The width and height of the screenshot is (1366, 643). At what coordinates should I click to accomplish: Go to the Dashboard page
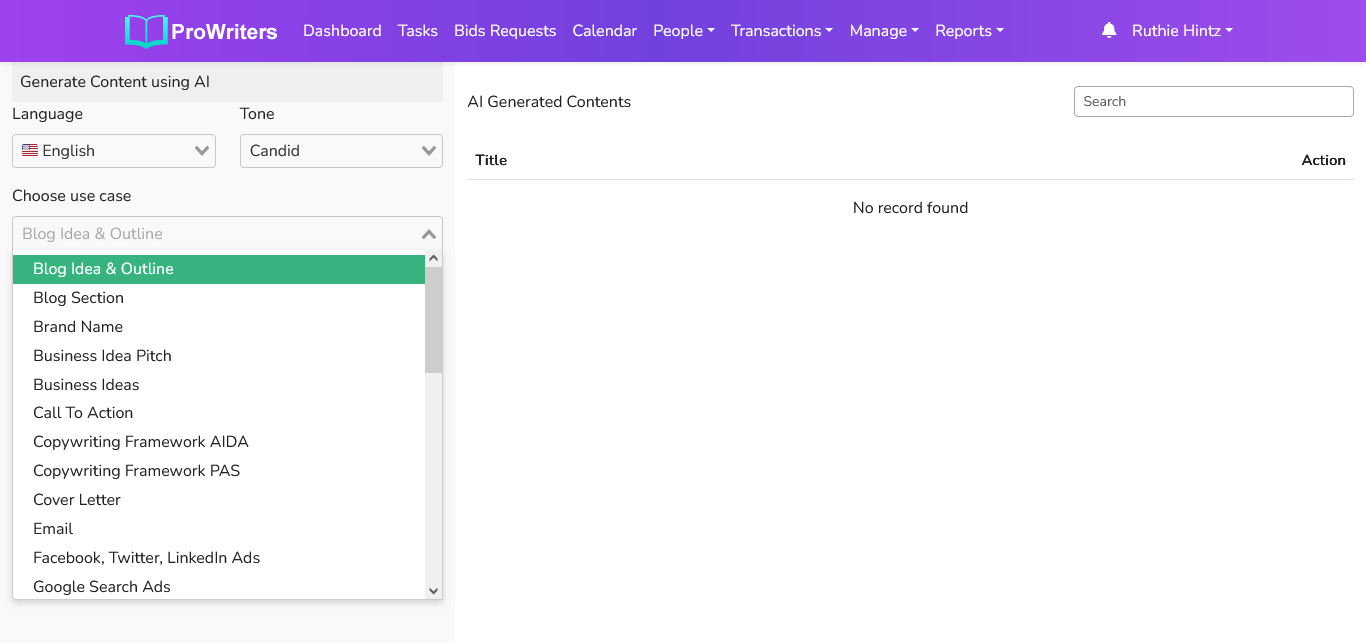342,31
